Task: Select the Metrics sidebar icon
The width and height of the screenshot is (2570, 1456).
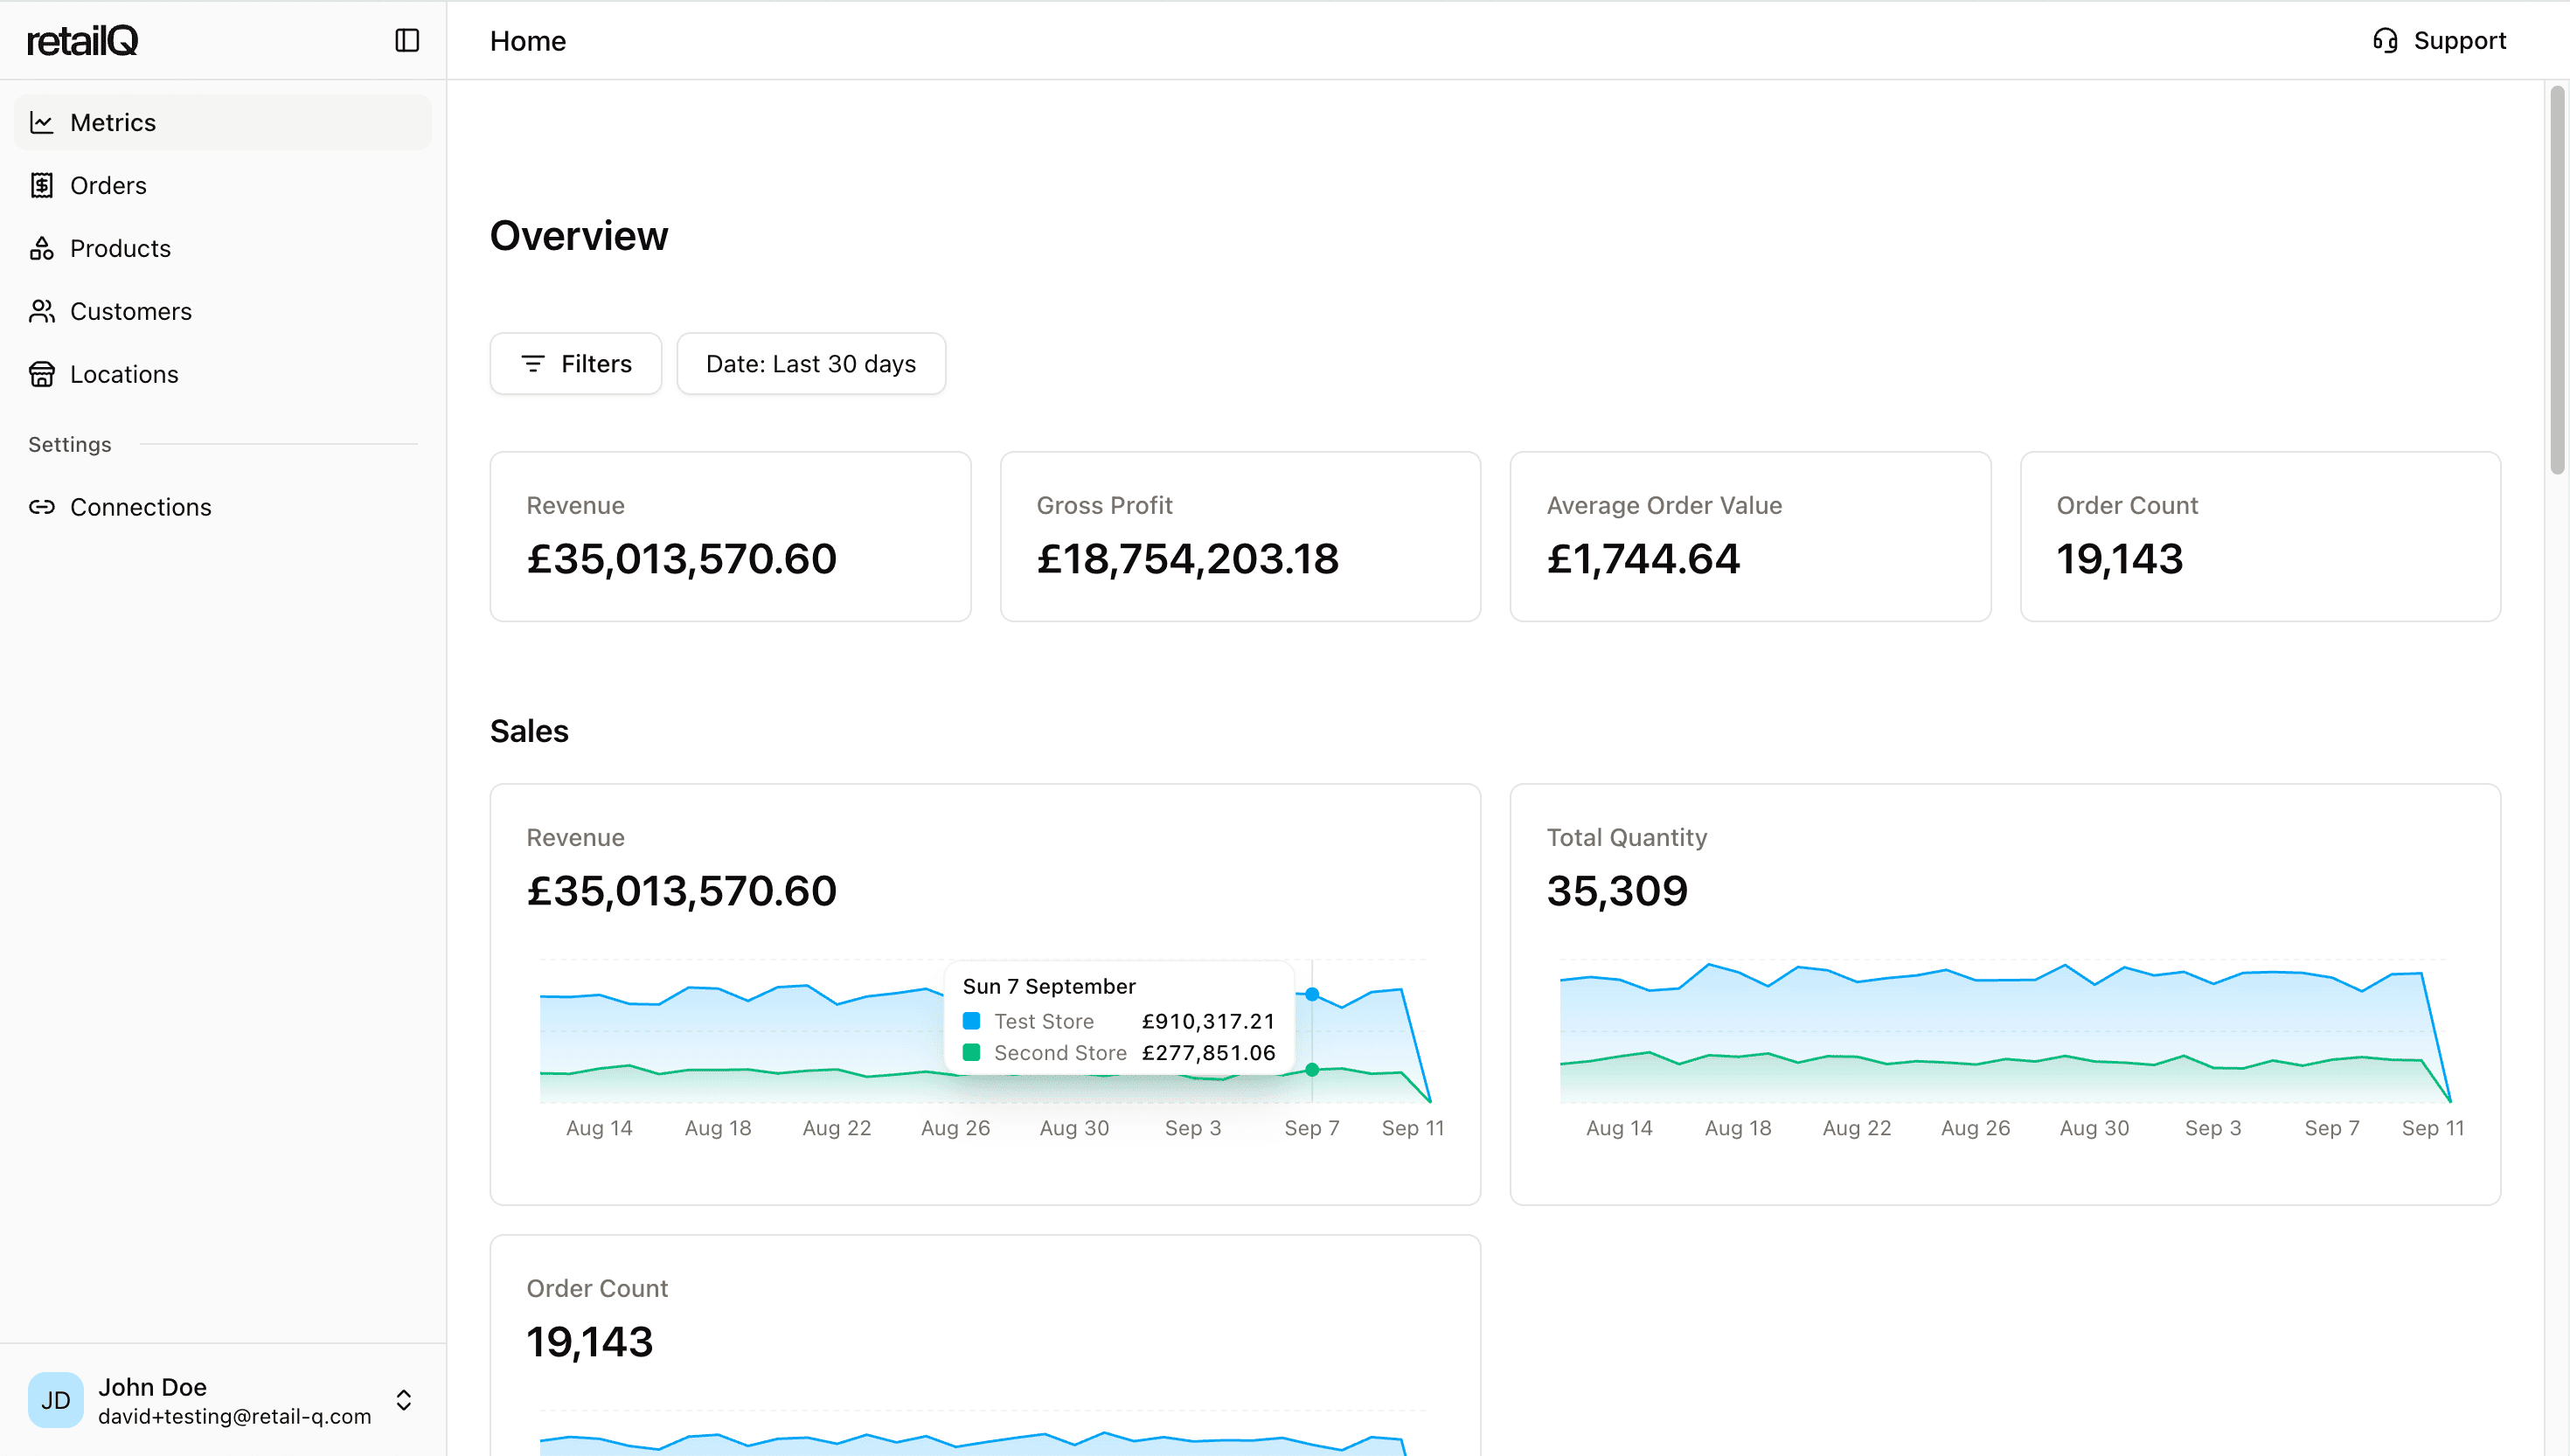Action: tap(41, 121)
